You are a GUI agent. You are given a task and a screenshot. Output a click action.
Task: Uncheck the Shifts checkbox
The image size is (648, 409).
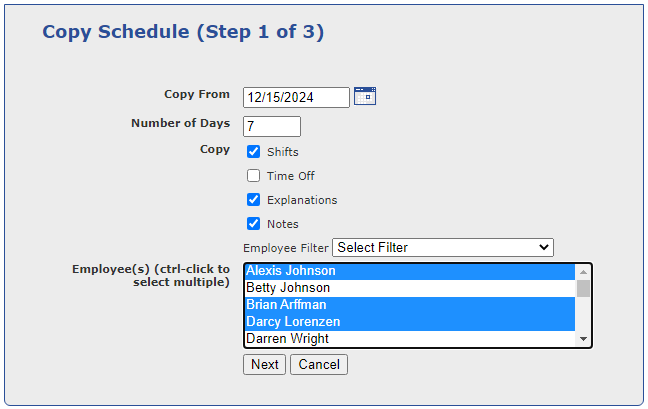254,152
